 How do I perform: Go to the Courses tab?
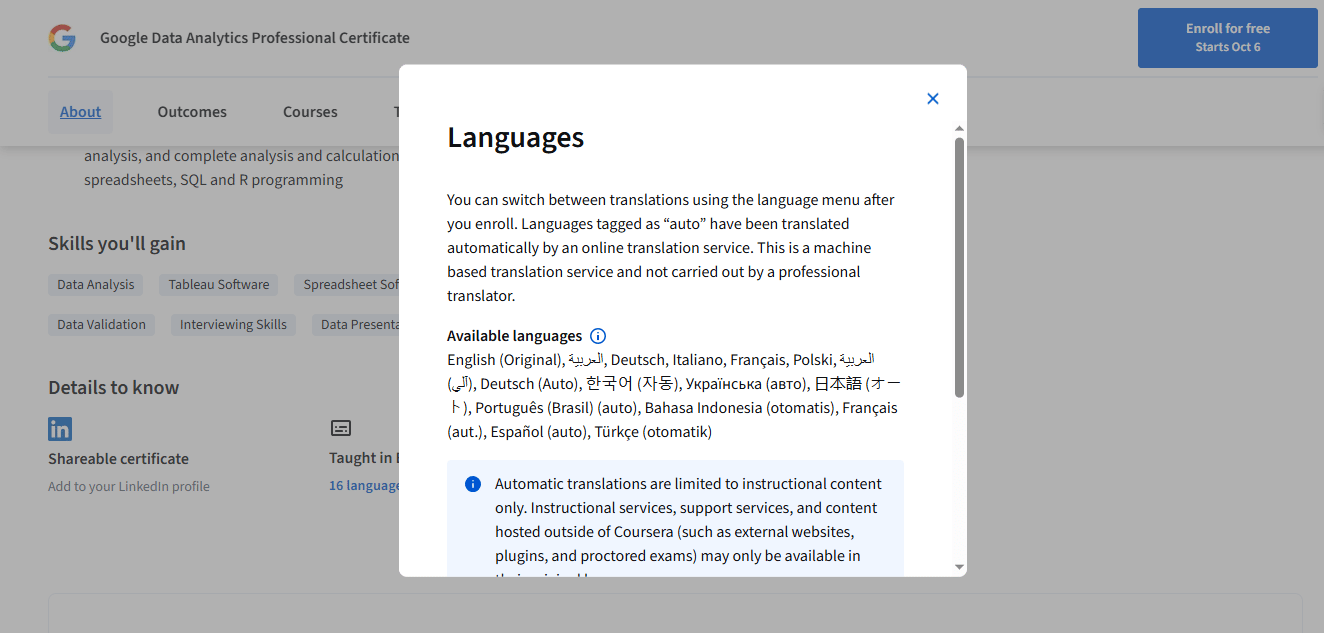click(310, 112)
